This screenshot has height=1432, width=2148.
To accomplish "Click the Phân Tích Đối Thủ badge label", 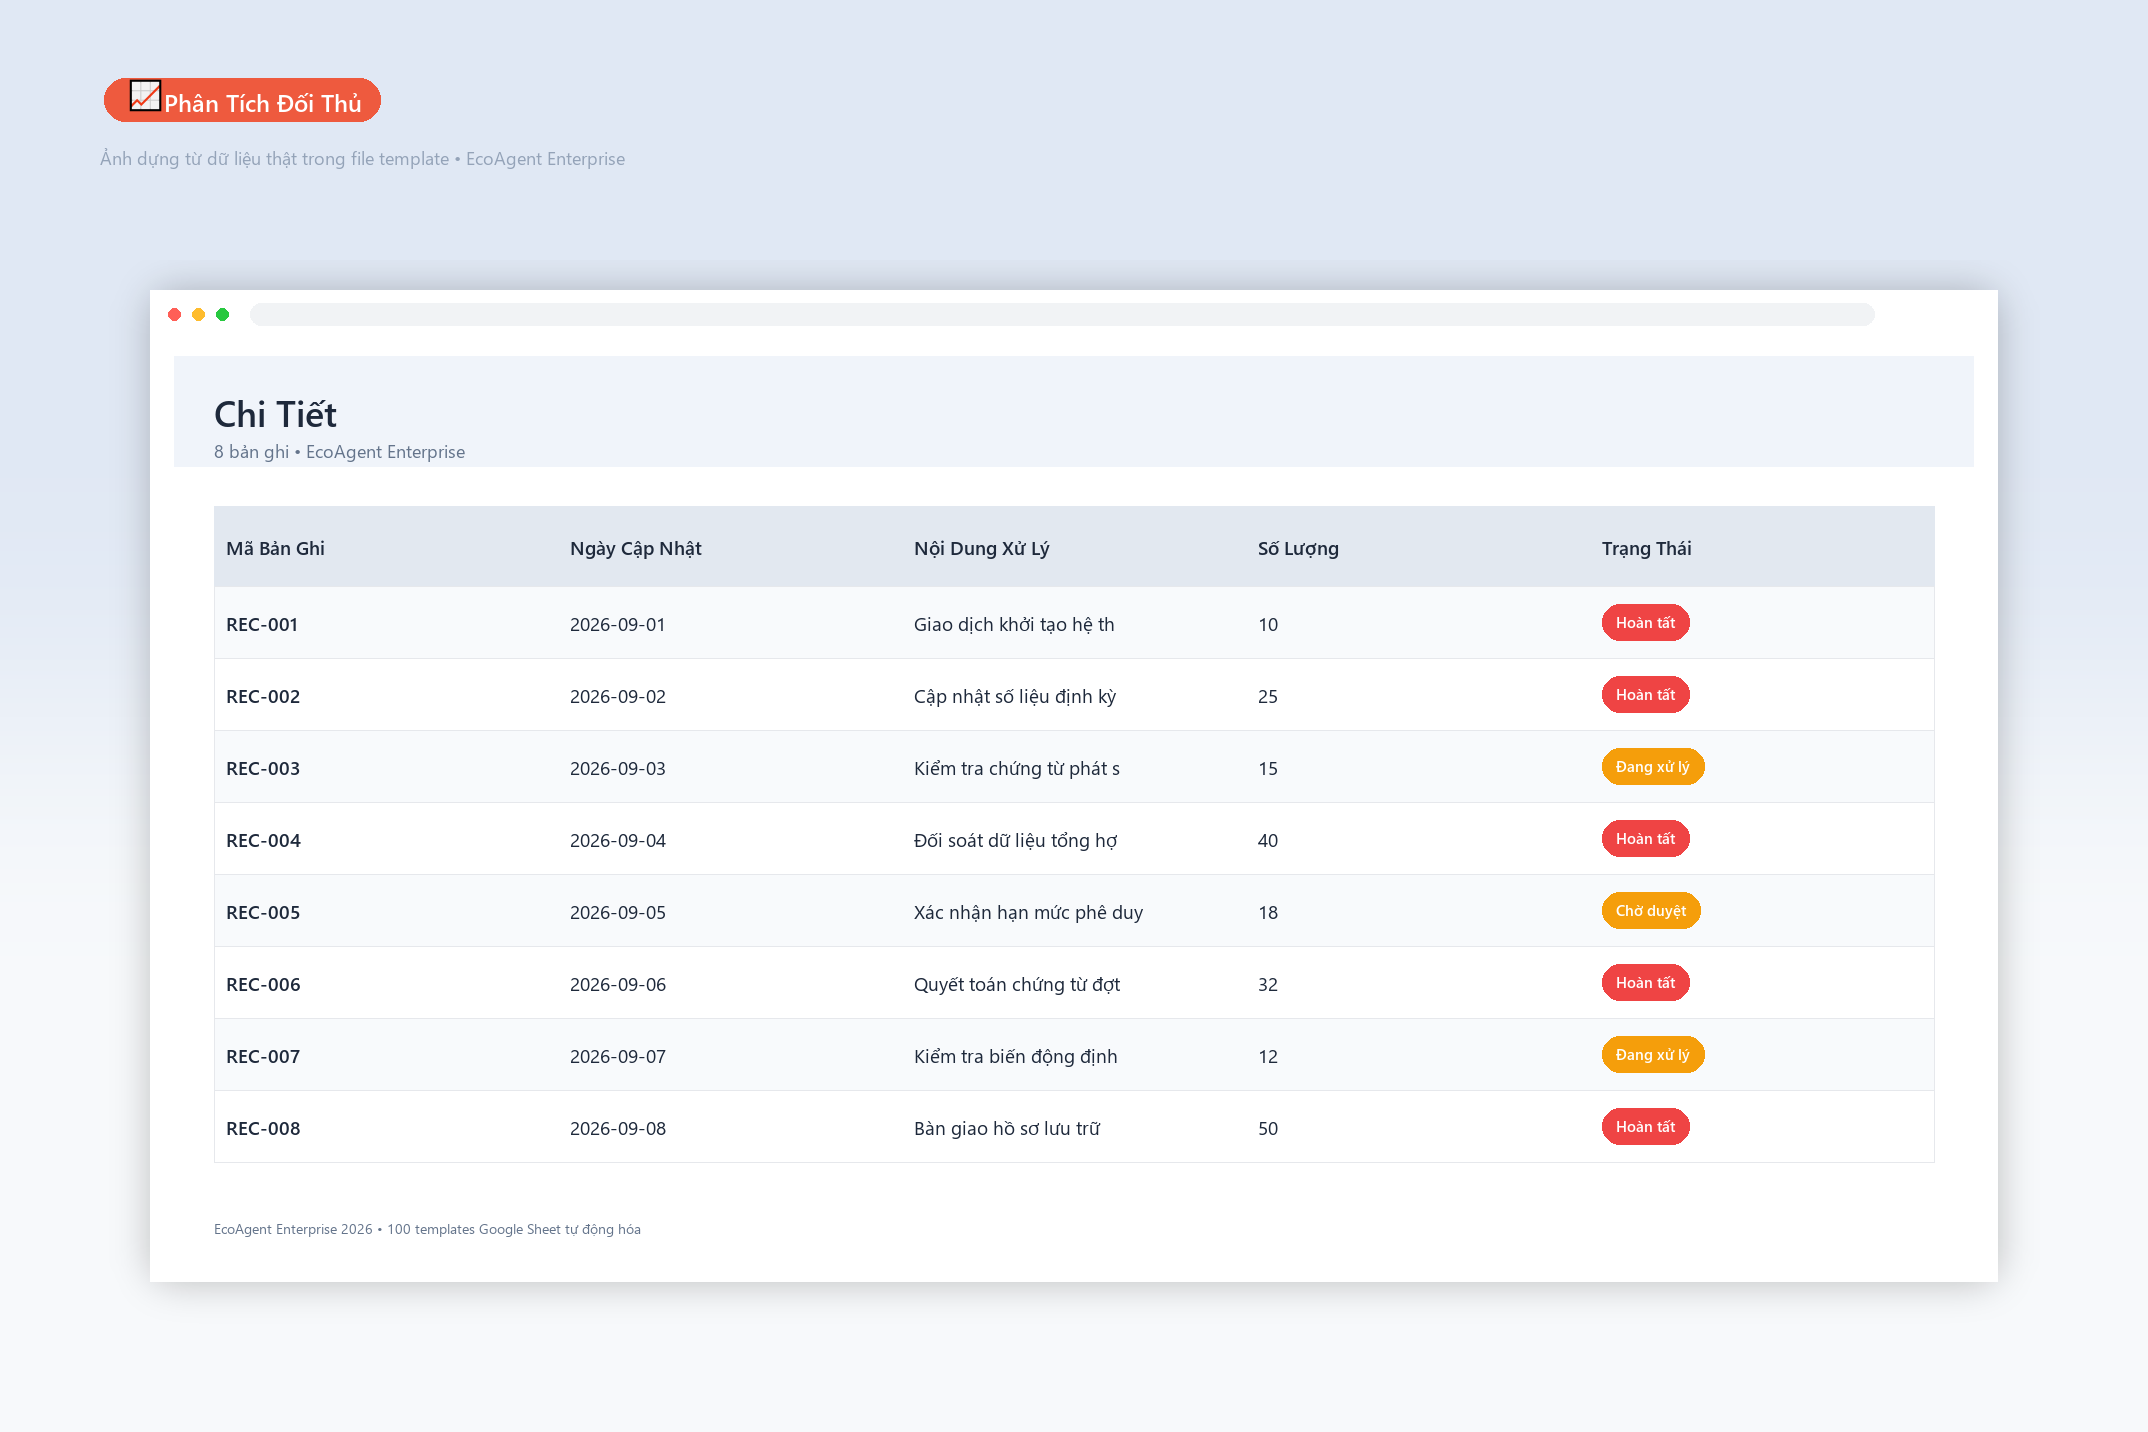I will click(x=262, y=103).
